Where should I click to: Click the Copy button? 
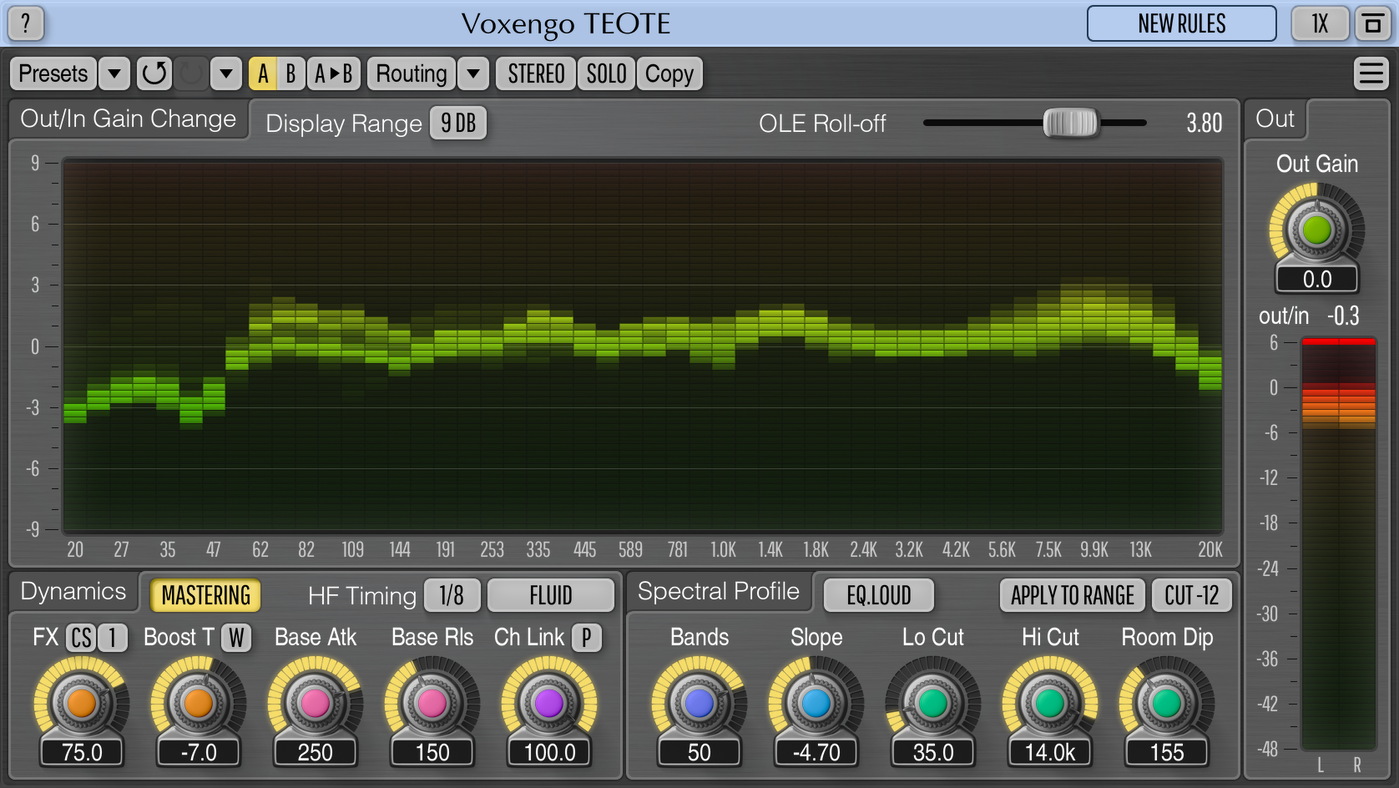click(x=669, y=73)
